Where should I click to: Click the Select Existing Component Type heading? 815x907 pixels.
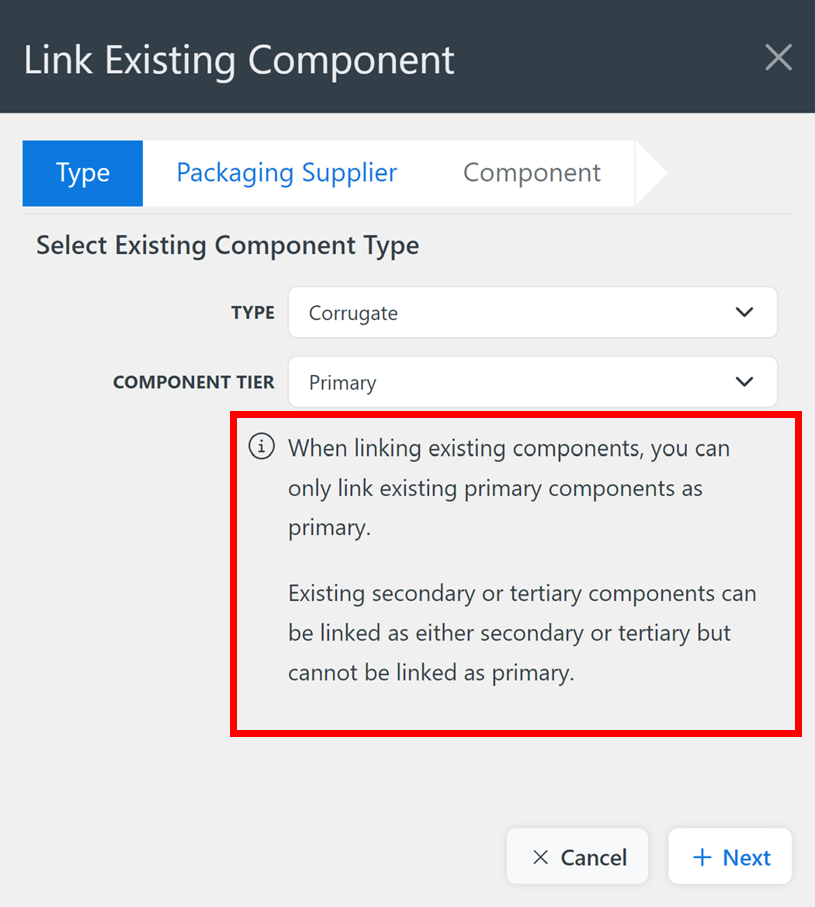pyautogui.click(x=227, y=245)
